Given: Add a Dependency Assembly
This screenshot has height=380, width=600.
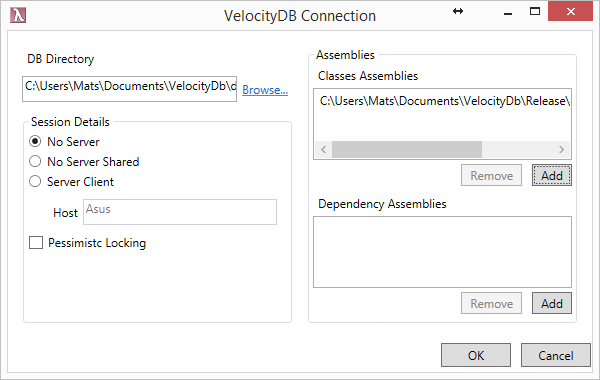Looking at the screenshot, I should pos(551,303).
